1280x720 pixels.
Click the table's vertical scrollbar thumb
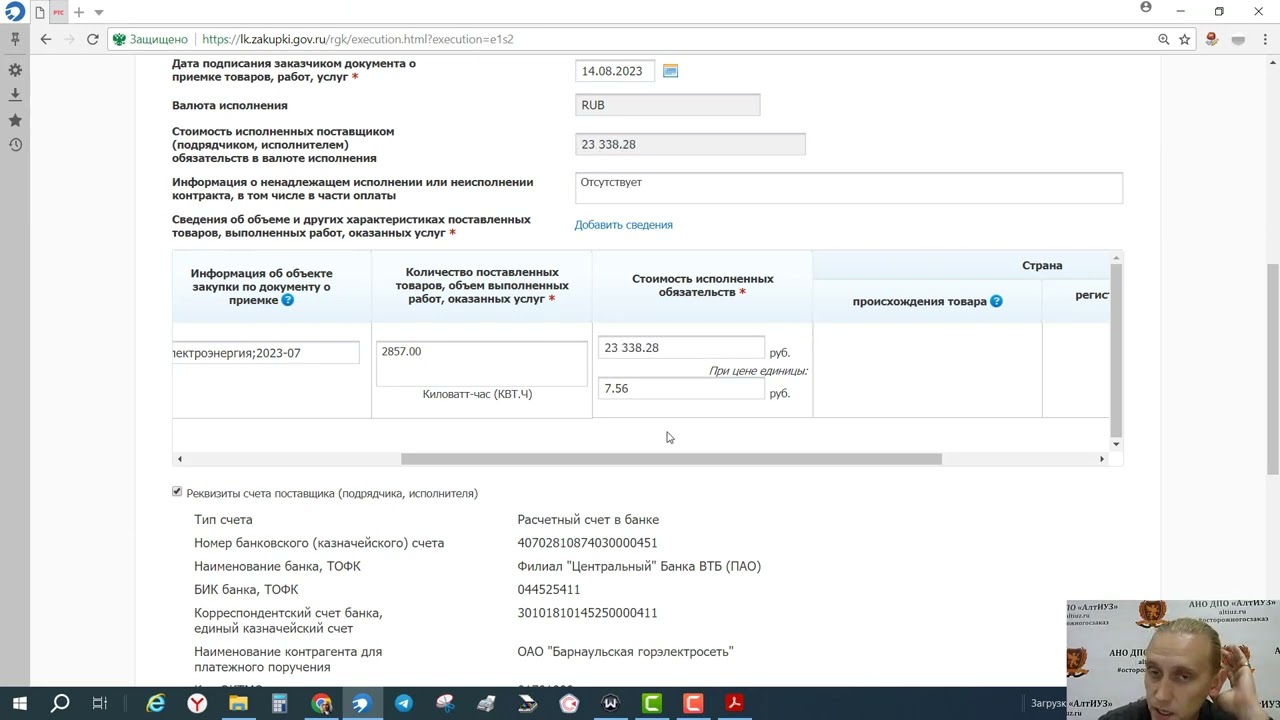tap(1116, 349)
